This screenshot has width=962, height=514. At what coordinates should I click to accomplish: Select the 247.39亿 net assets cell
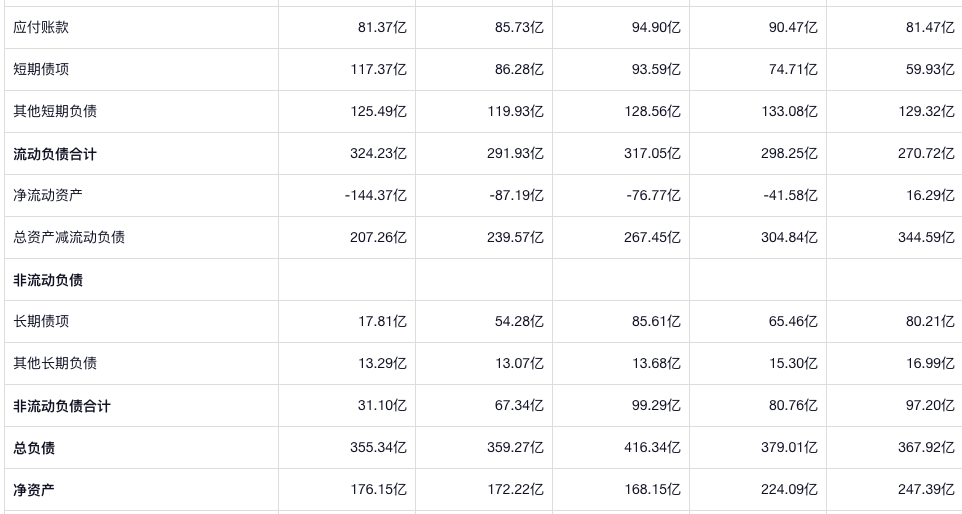pos(926,490)
